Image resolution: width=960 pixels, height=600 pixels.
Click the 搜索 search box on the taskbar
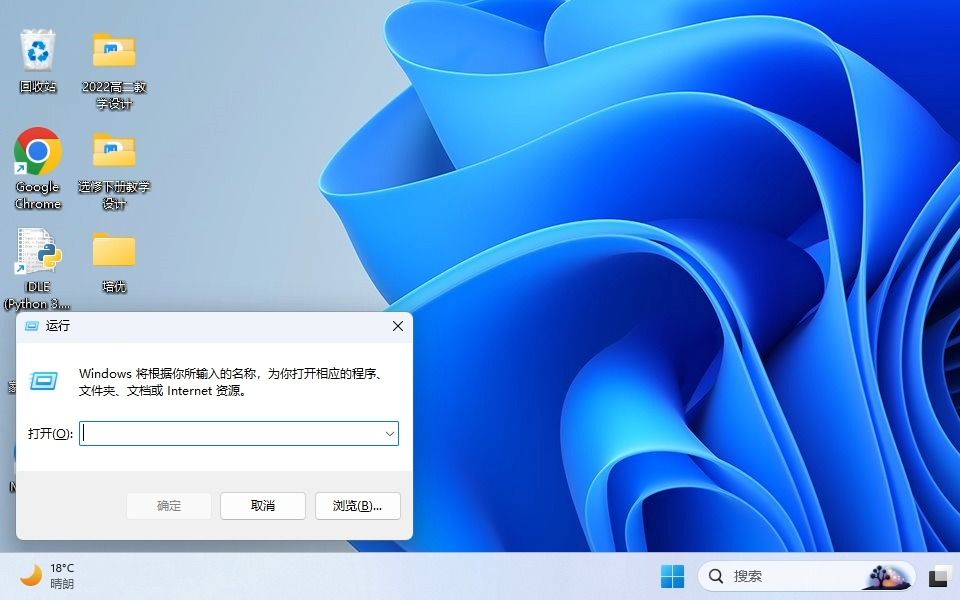pos(780,576)
